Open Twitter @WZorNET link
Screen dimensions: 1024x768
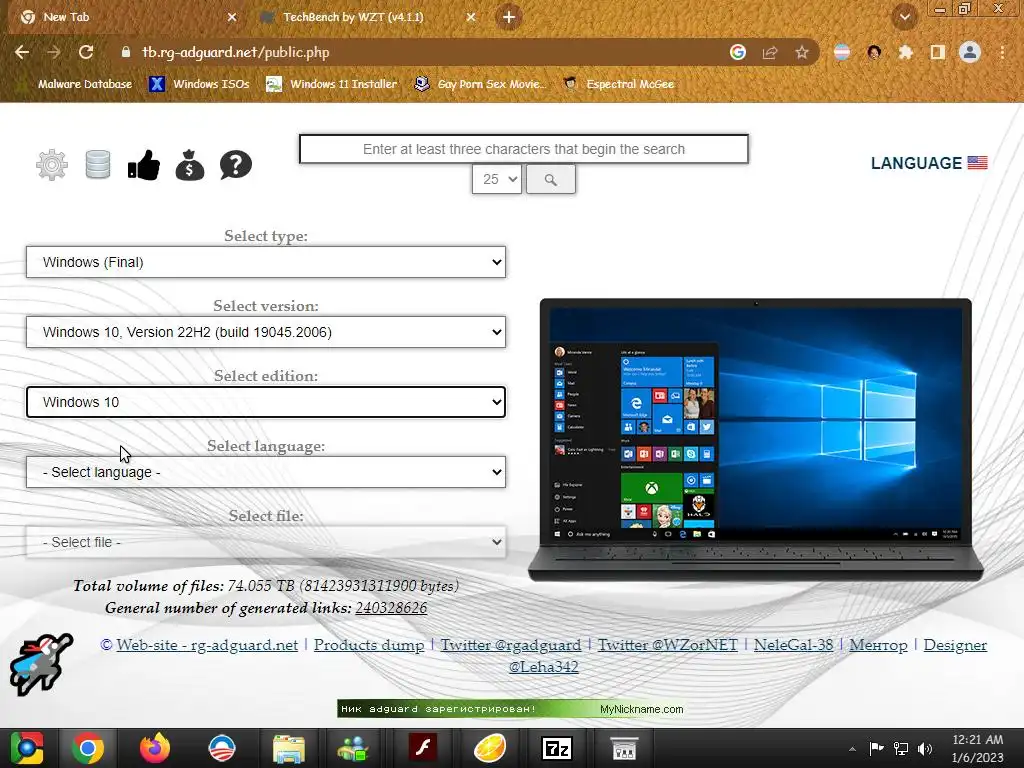click(667, 645)
